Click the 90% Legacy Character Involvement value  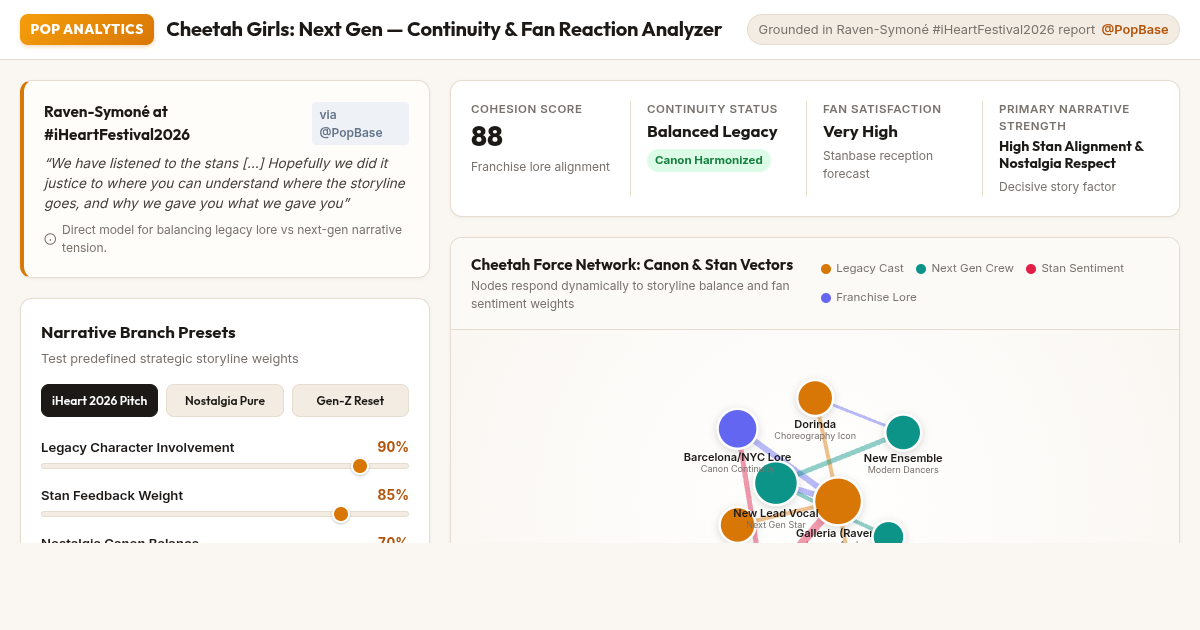[x=393, y=447]
